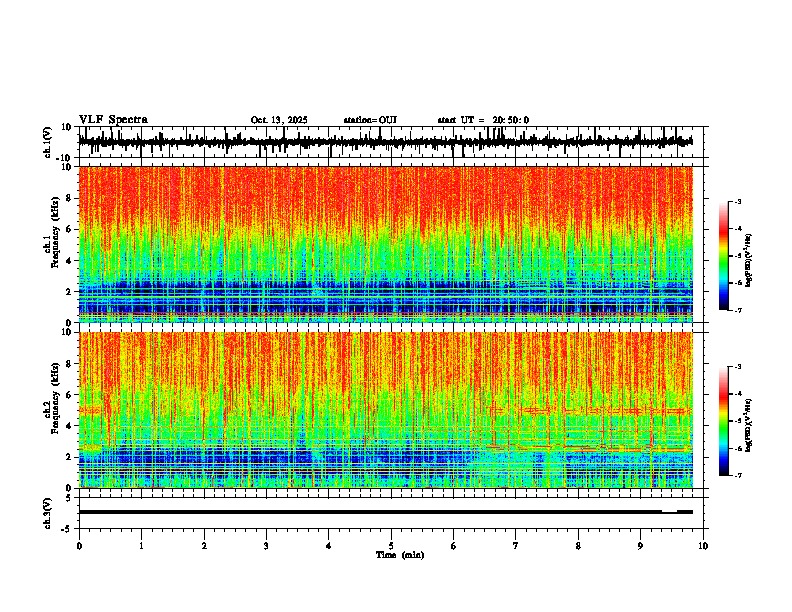Click the "8" kHz tick on ch.1 spectrogram
The height and width of the screenshot is (612, 792).
tap(69, 198)
